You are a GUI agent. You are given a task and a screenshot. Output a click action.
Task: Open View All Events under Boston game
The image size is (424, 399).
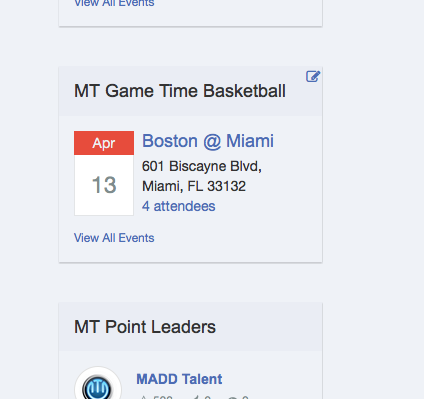click(114, 238)
